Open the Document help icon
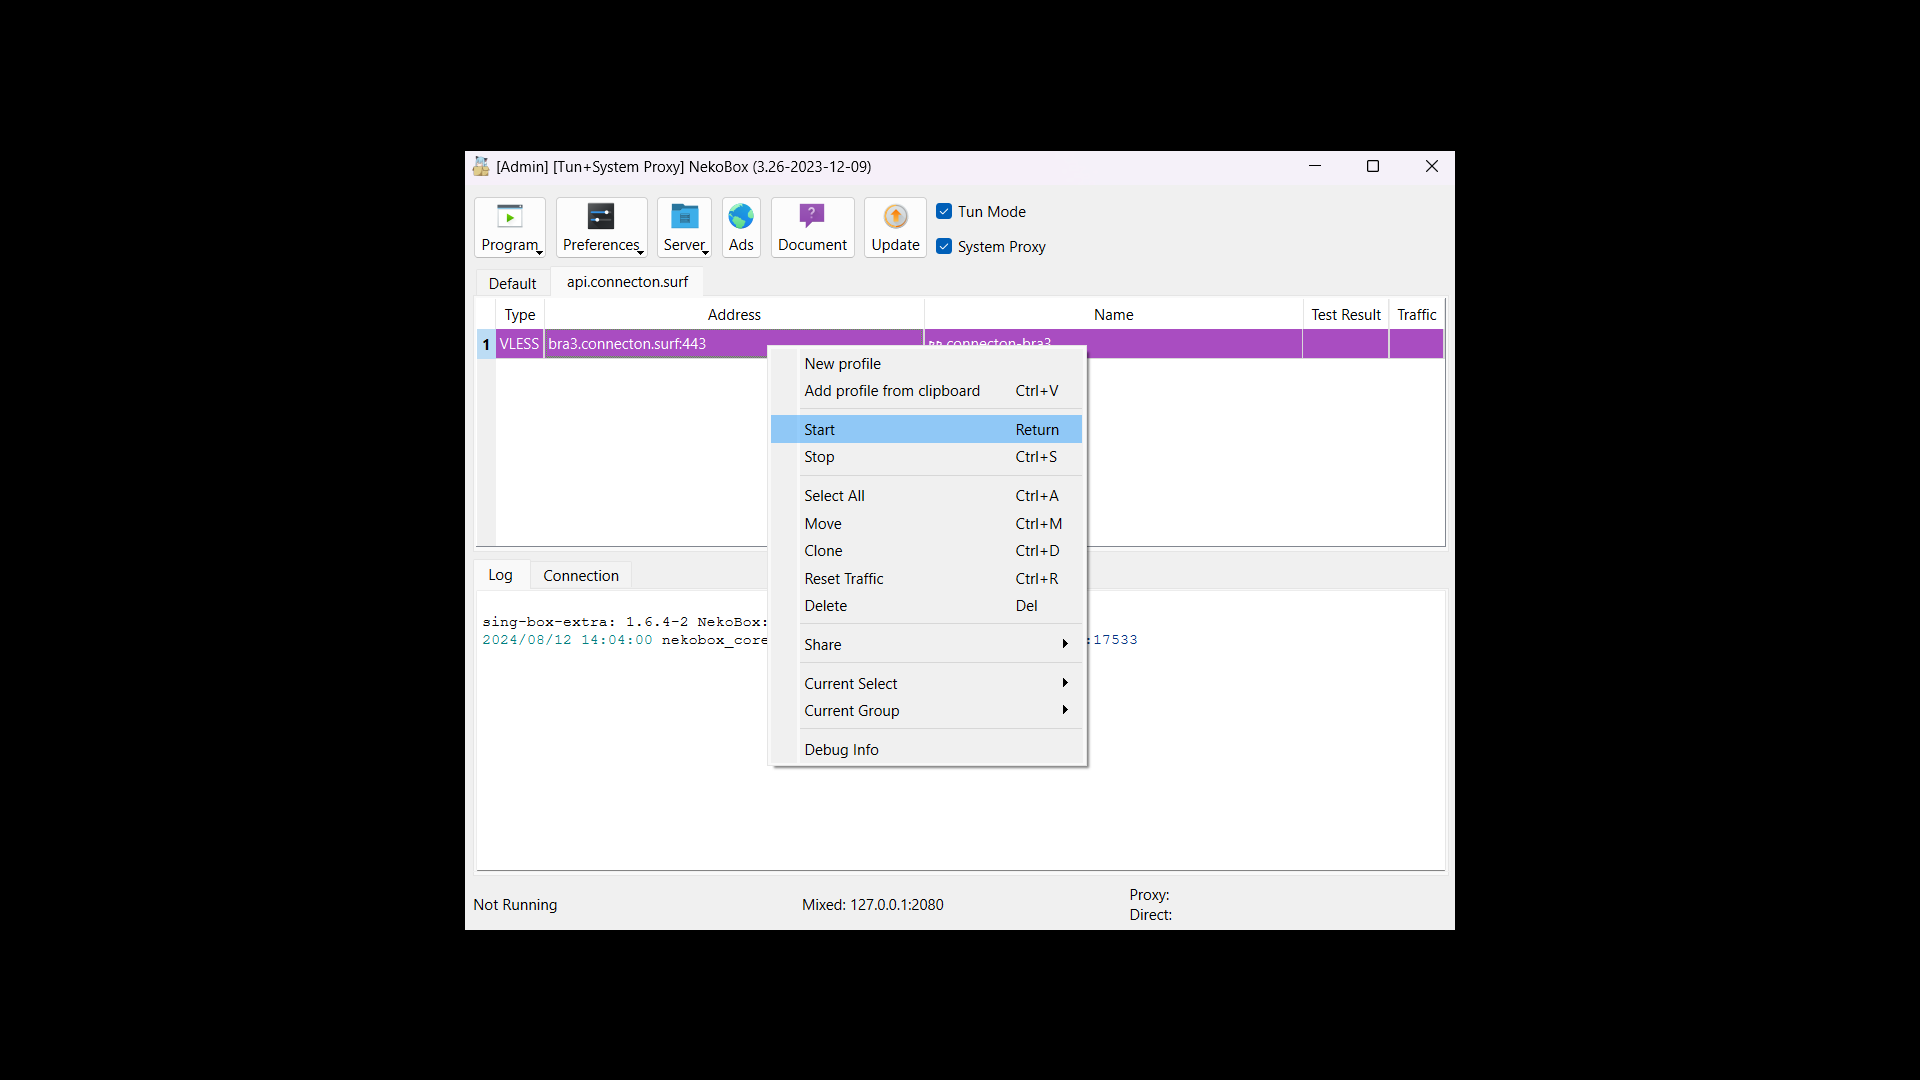This screenshot has height=1080, width=1920. [x=811, y=217]
